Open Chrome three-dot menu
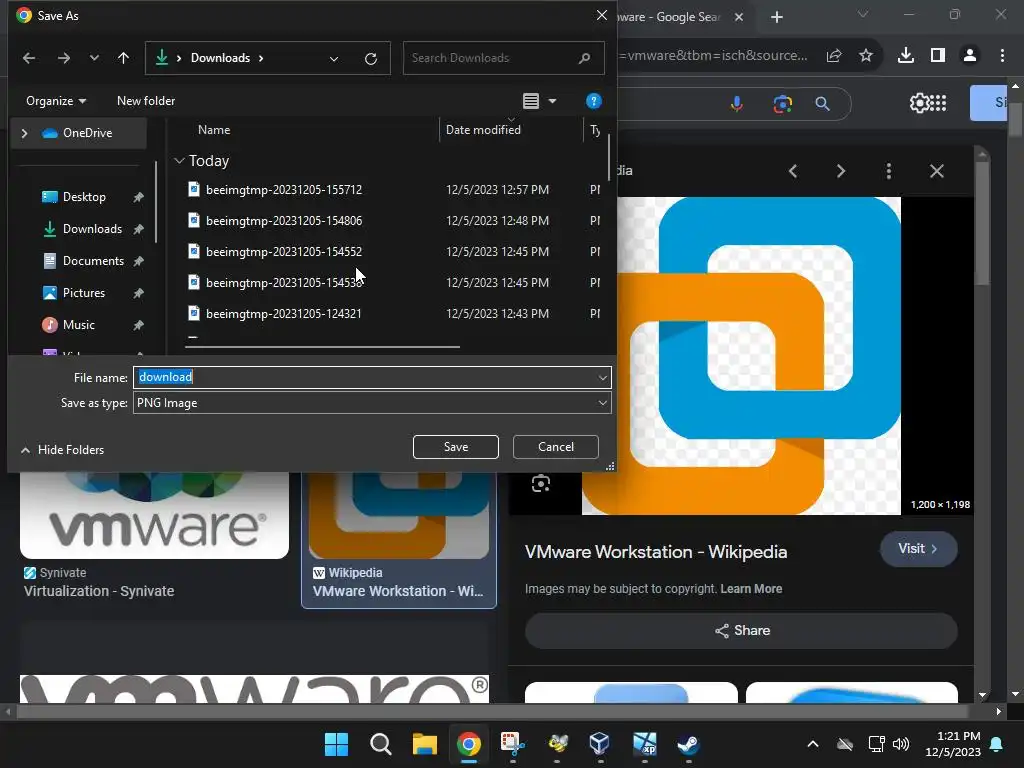Image resolution: width=1024 pixels, height=768 pixels. pos(1002,56)
